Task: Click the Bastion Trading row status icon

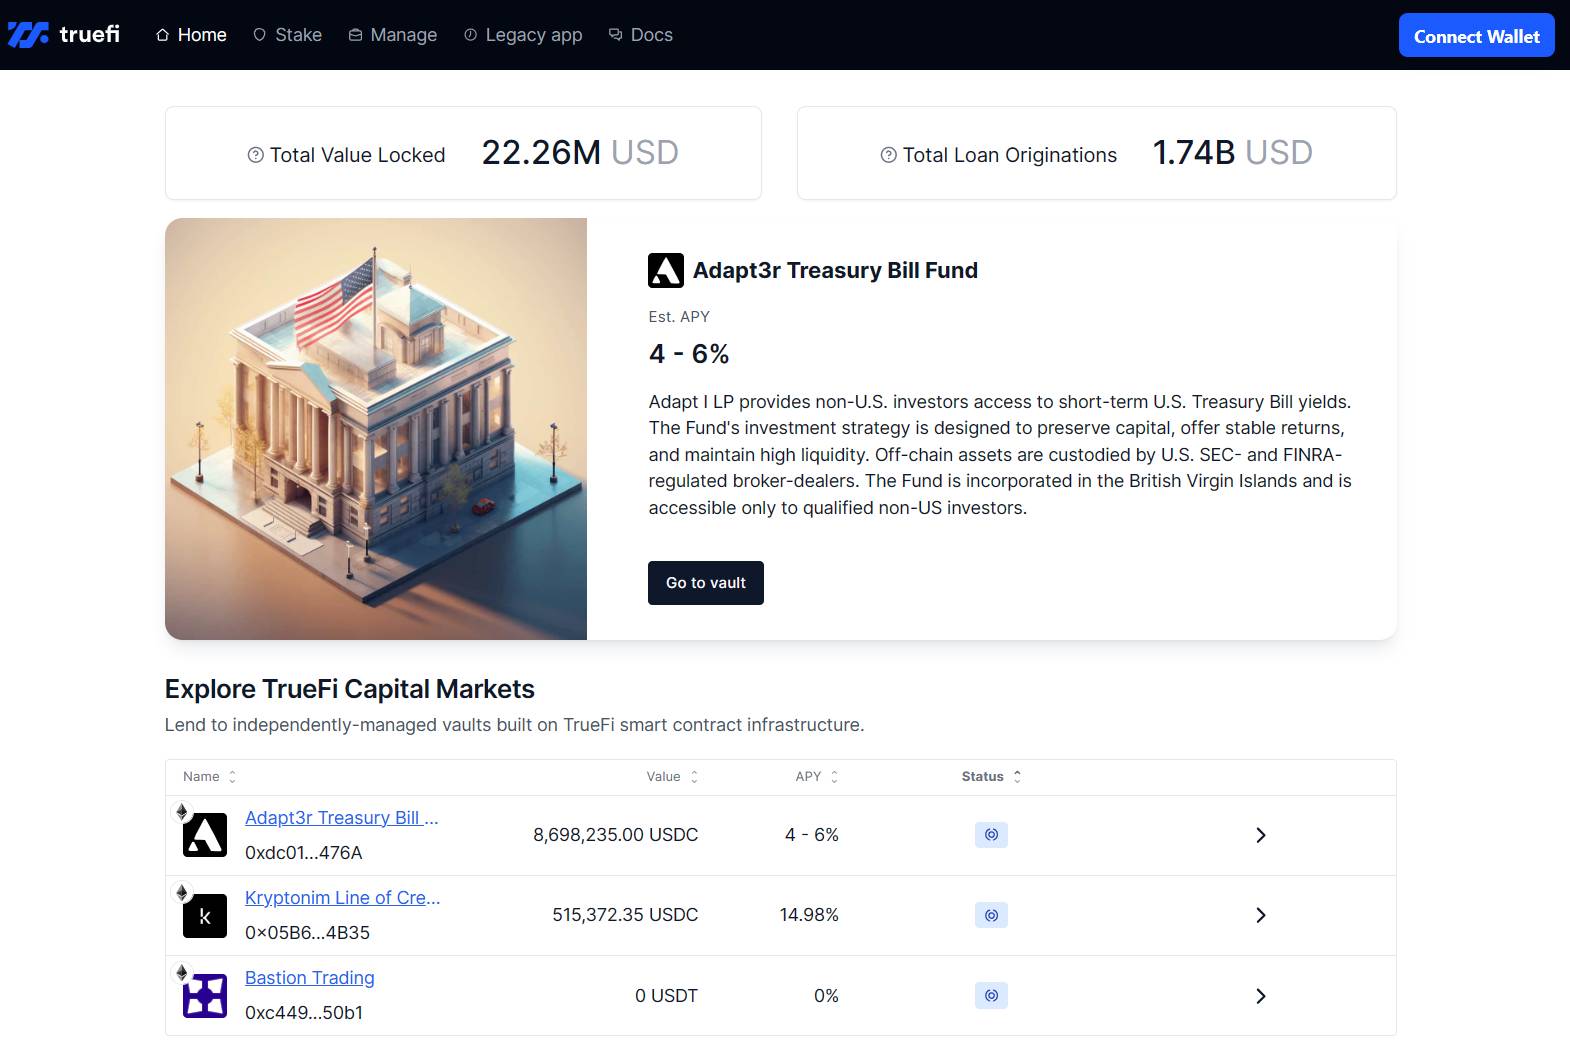Action: pos(991,995)
